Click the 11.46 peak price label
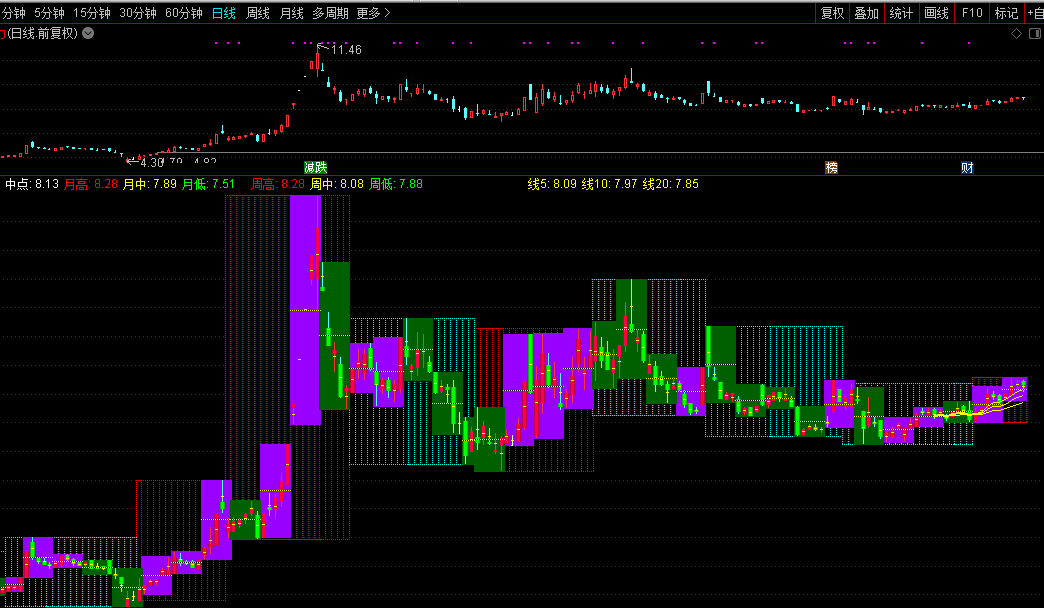Viewport: 1044px width, 608px height. [346, 50]
